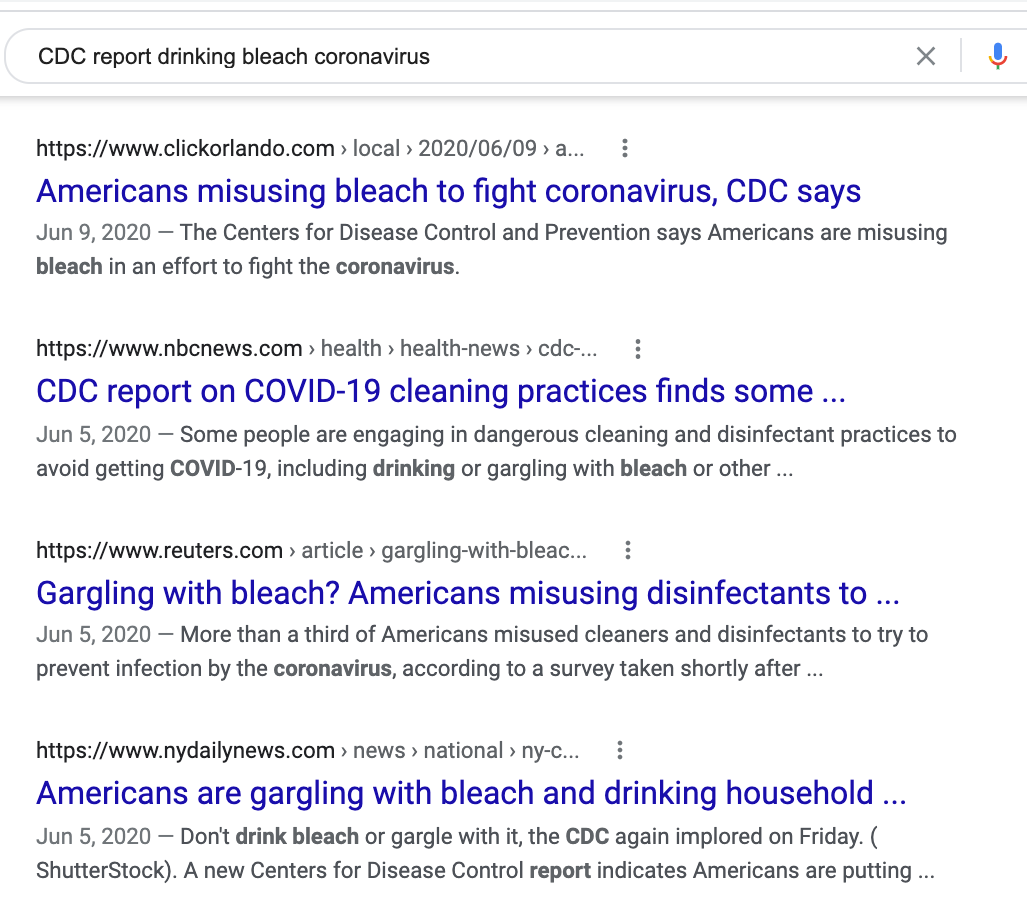This screenshot has height=916, width=1027.
Task: Start voice search with the microphone icon
Action: click(997, 56)
